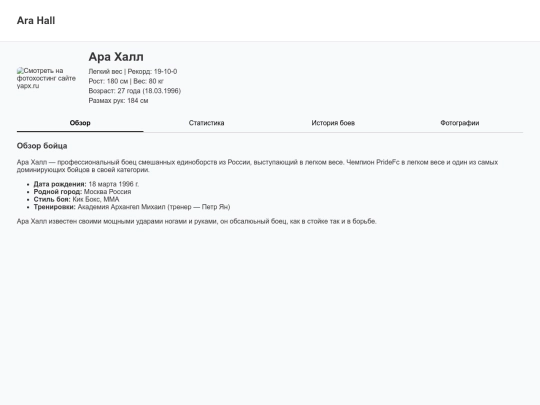Open the Обзор tab

click(x=80, y=123)
